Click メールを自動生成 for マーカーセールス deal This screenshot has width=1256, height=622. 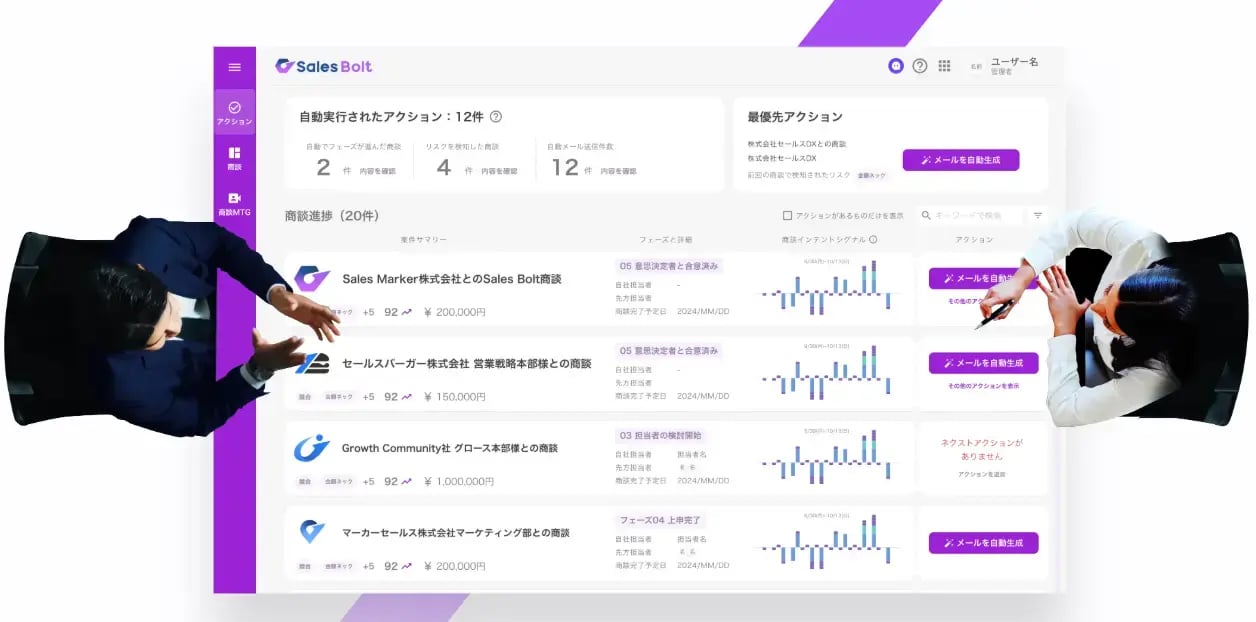[983, 543]
